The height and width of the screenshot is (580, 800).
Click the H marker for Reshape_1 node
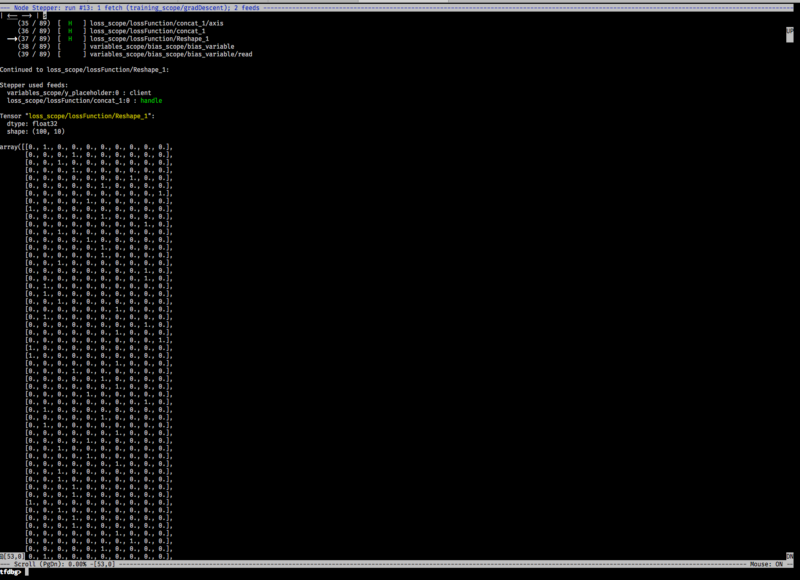click(70, 39)
